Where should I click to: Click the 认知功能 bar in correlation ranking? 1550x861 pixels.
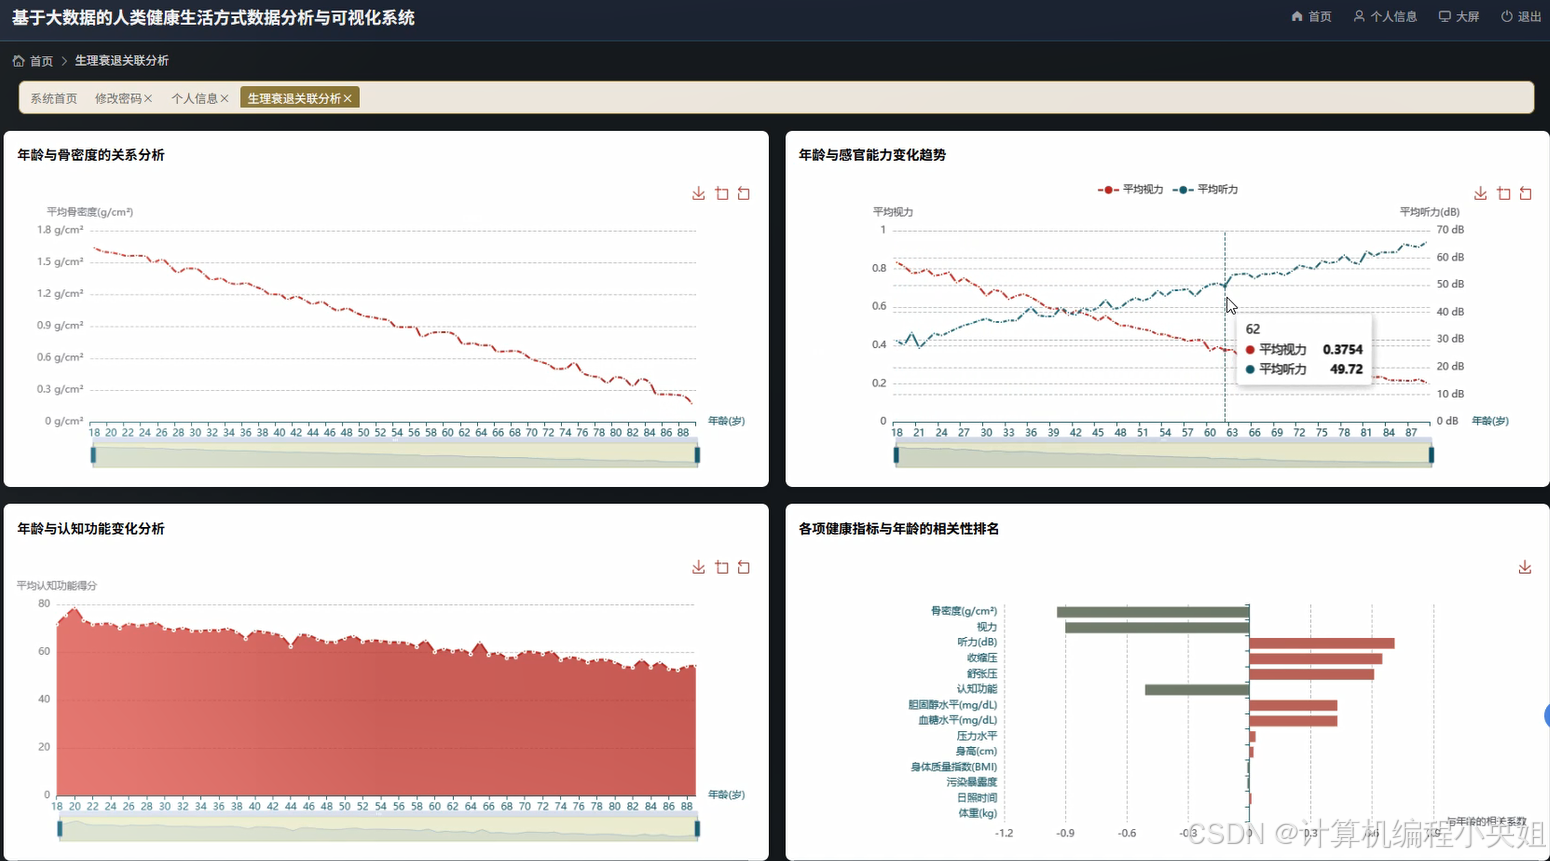(x=1197, y=690)
